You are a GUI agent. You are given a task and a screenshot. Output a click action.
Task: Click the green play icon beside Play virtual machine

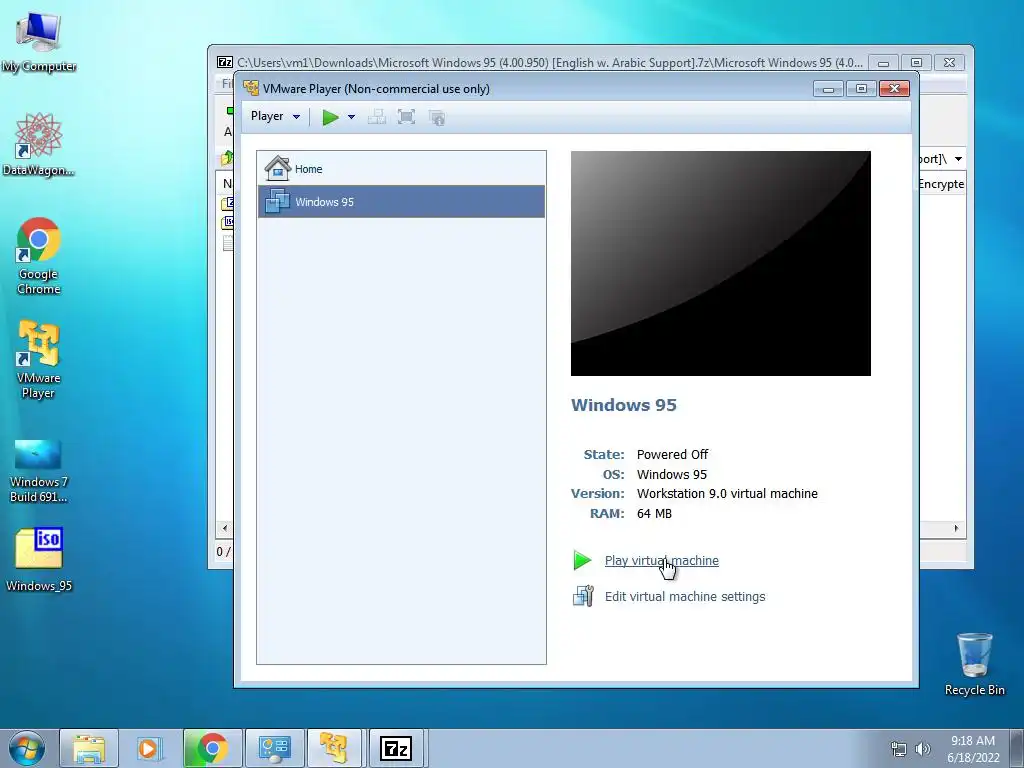click(x=582, y=560)
